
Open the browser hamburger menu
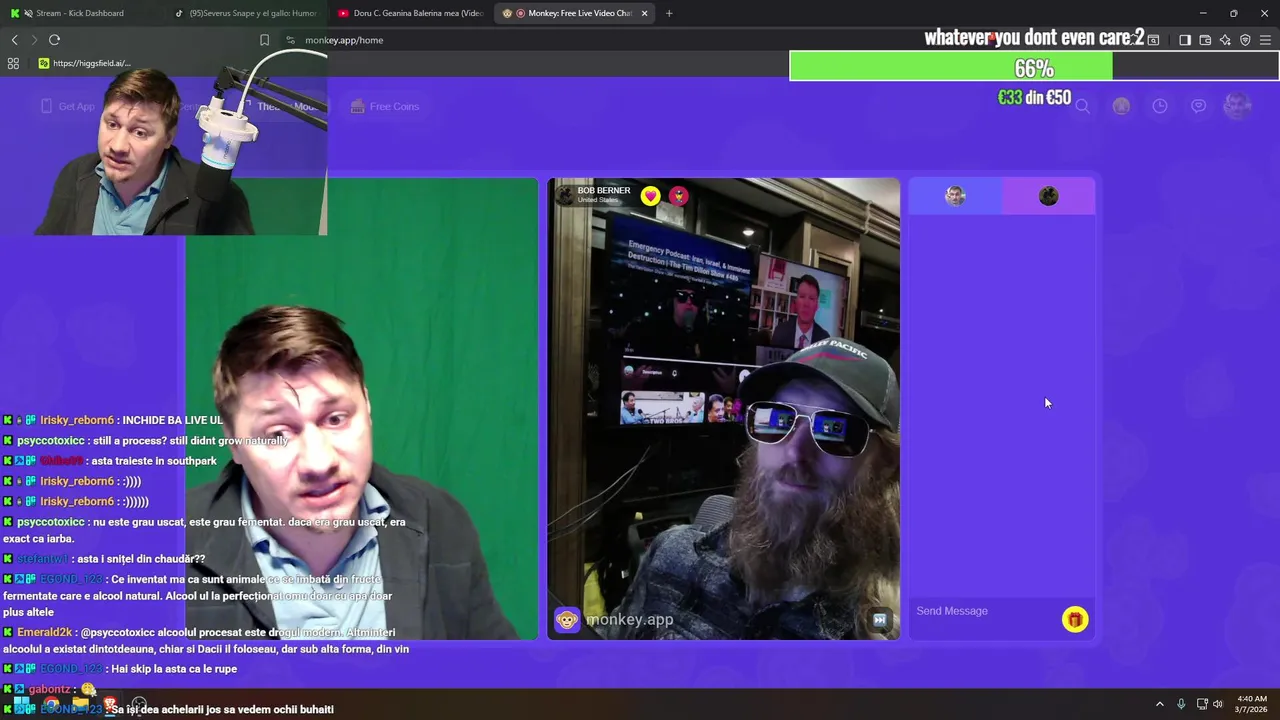[1265, 40]
